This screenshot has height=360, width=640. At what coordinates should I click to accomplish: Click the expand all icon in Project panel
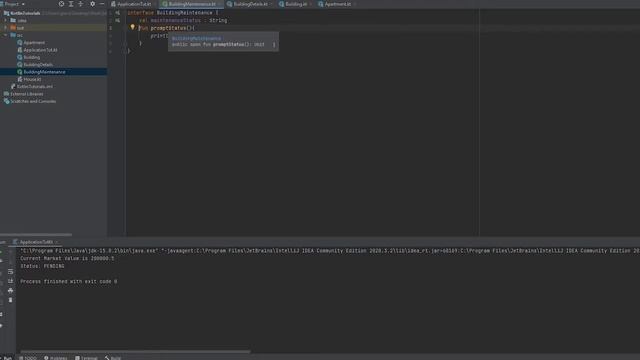point(71,4)
